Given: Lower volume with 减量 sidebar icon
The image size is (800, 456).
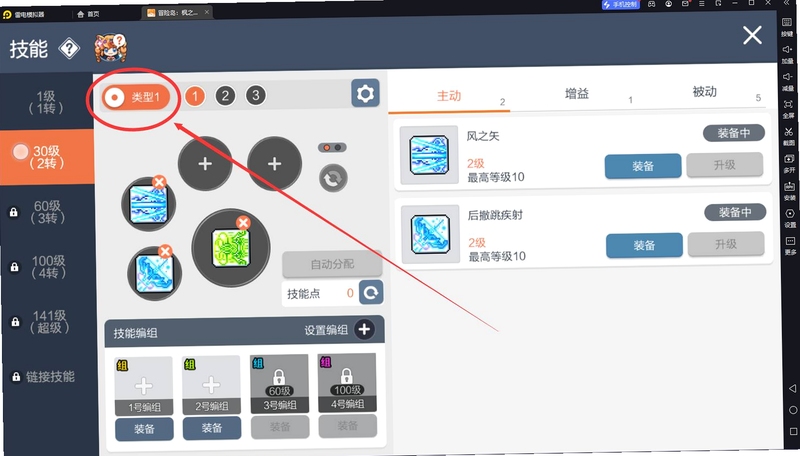Looking at the screenshot, I should (x=788, y=81).
